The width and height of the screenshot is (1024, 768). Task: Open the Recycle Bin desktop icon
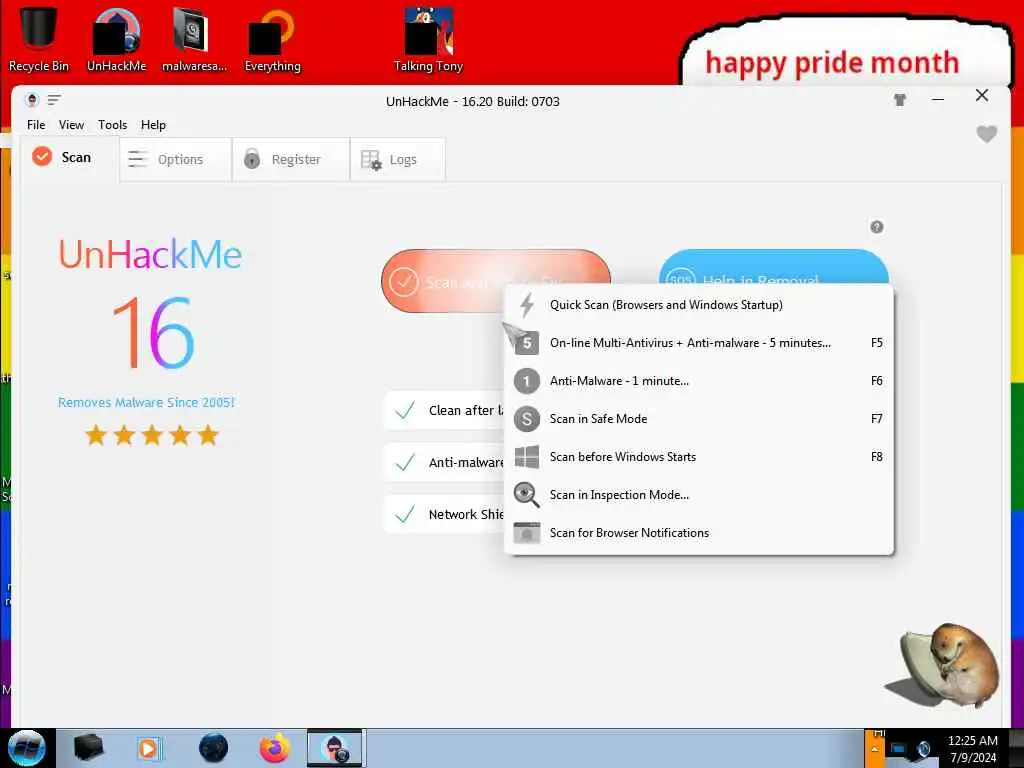coord(39,38)
